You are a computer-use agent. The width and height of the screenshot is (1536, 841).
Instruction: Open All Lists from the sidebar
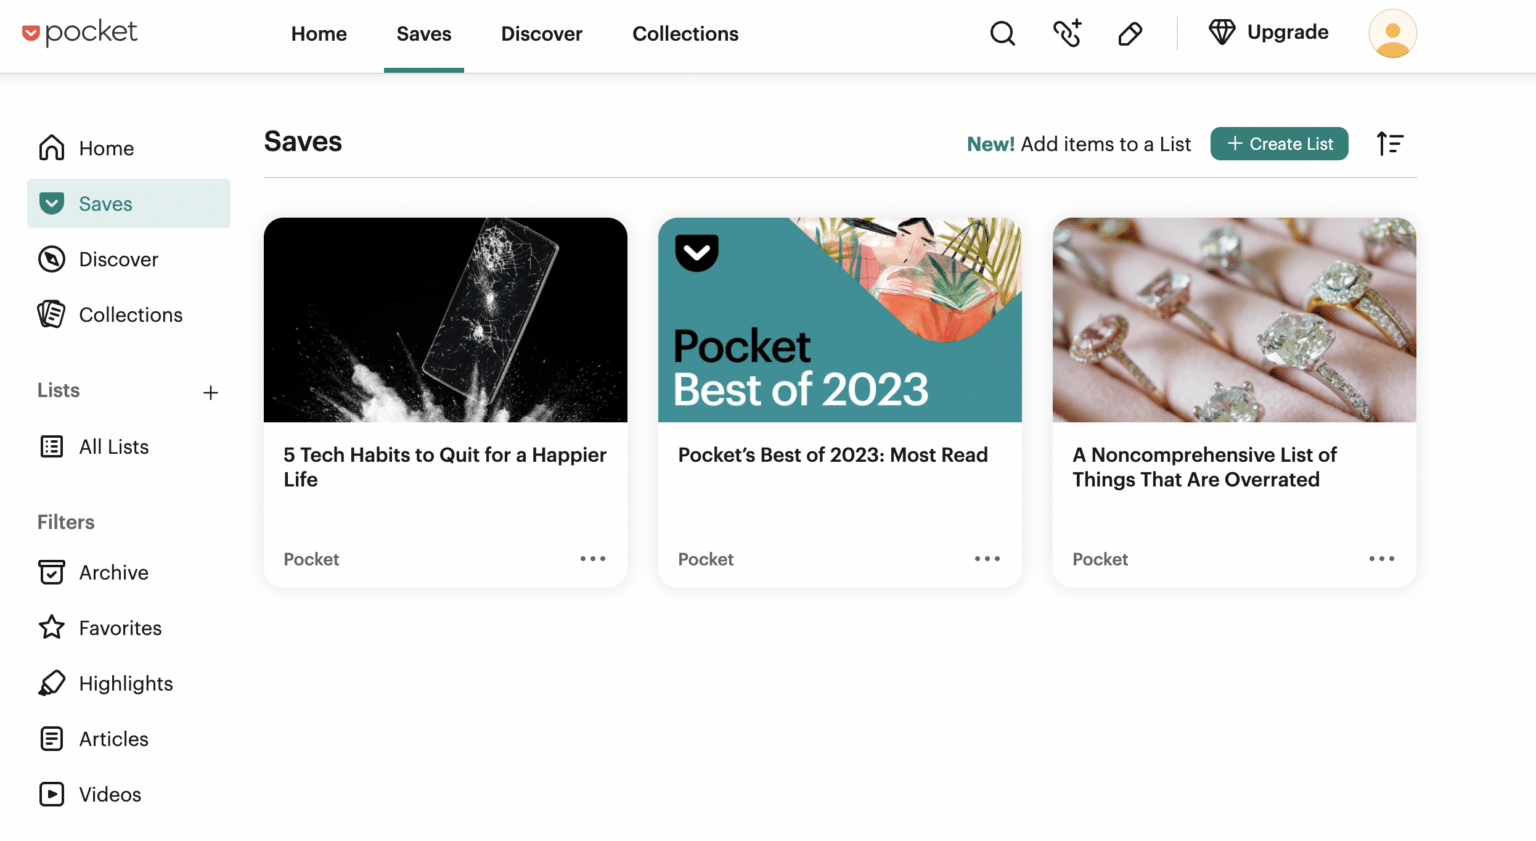pyautogui.click(x=113, y=446)
